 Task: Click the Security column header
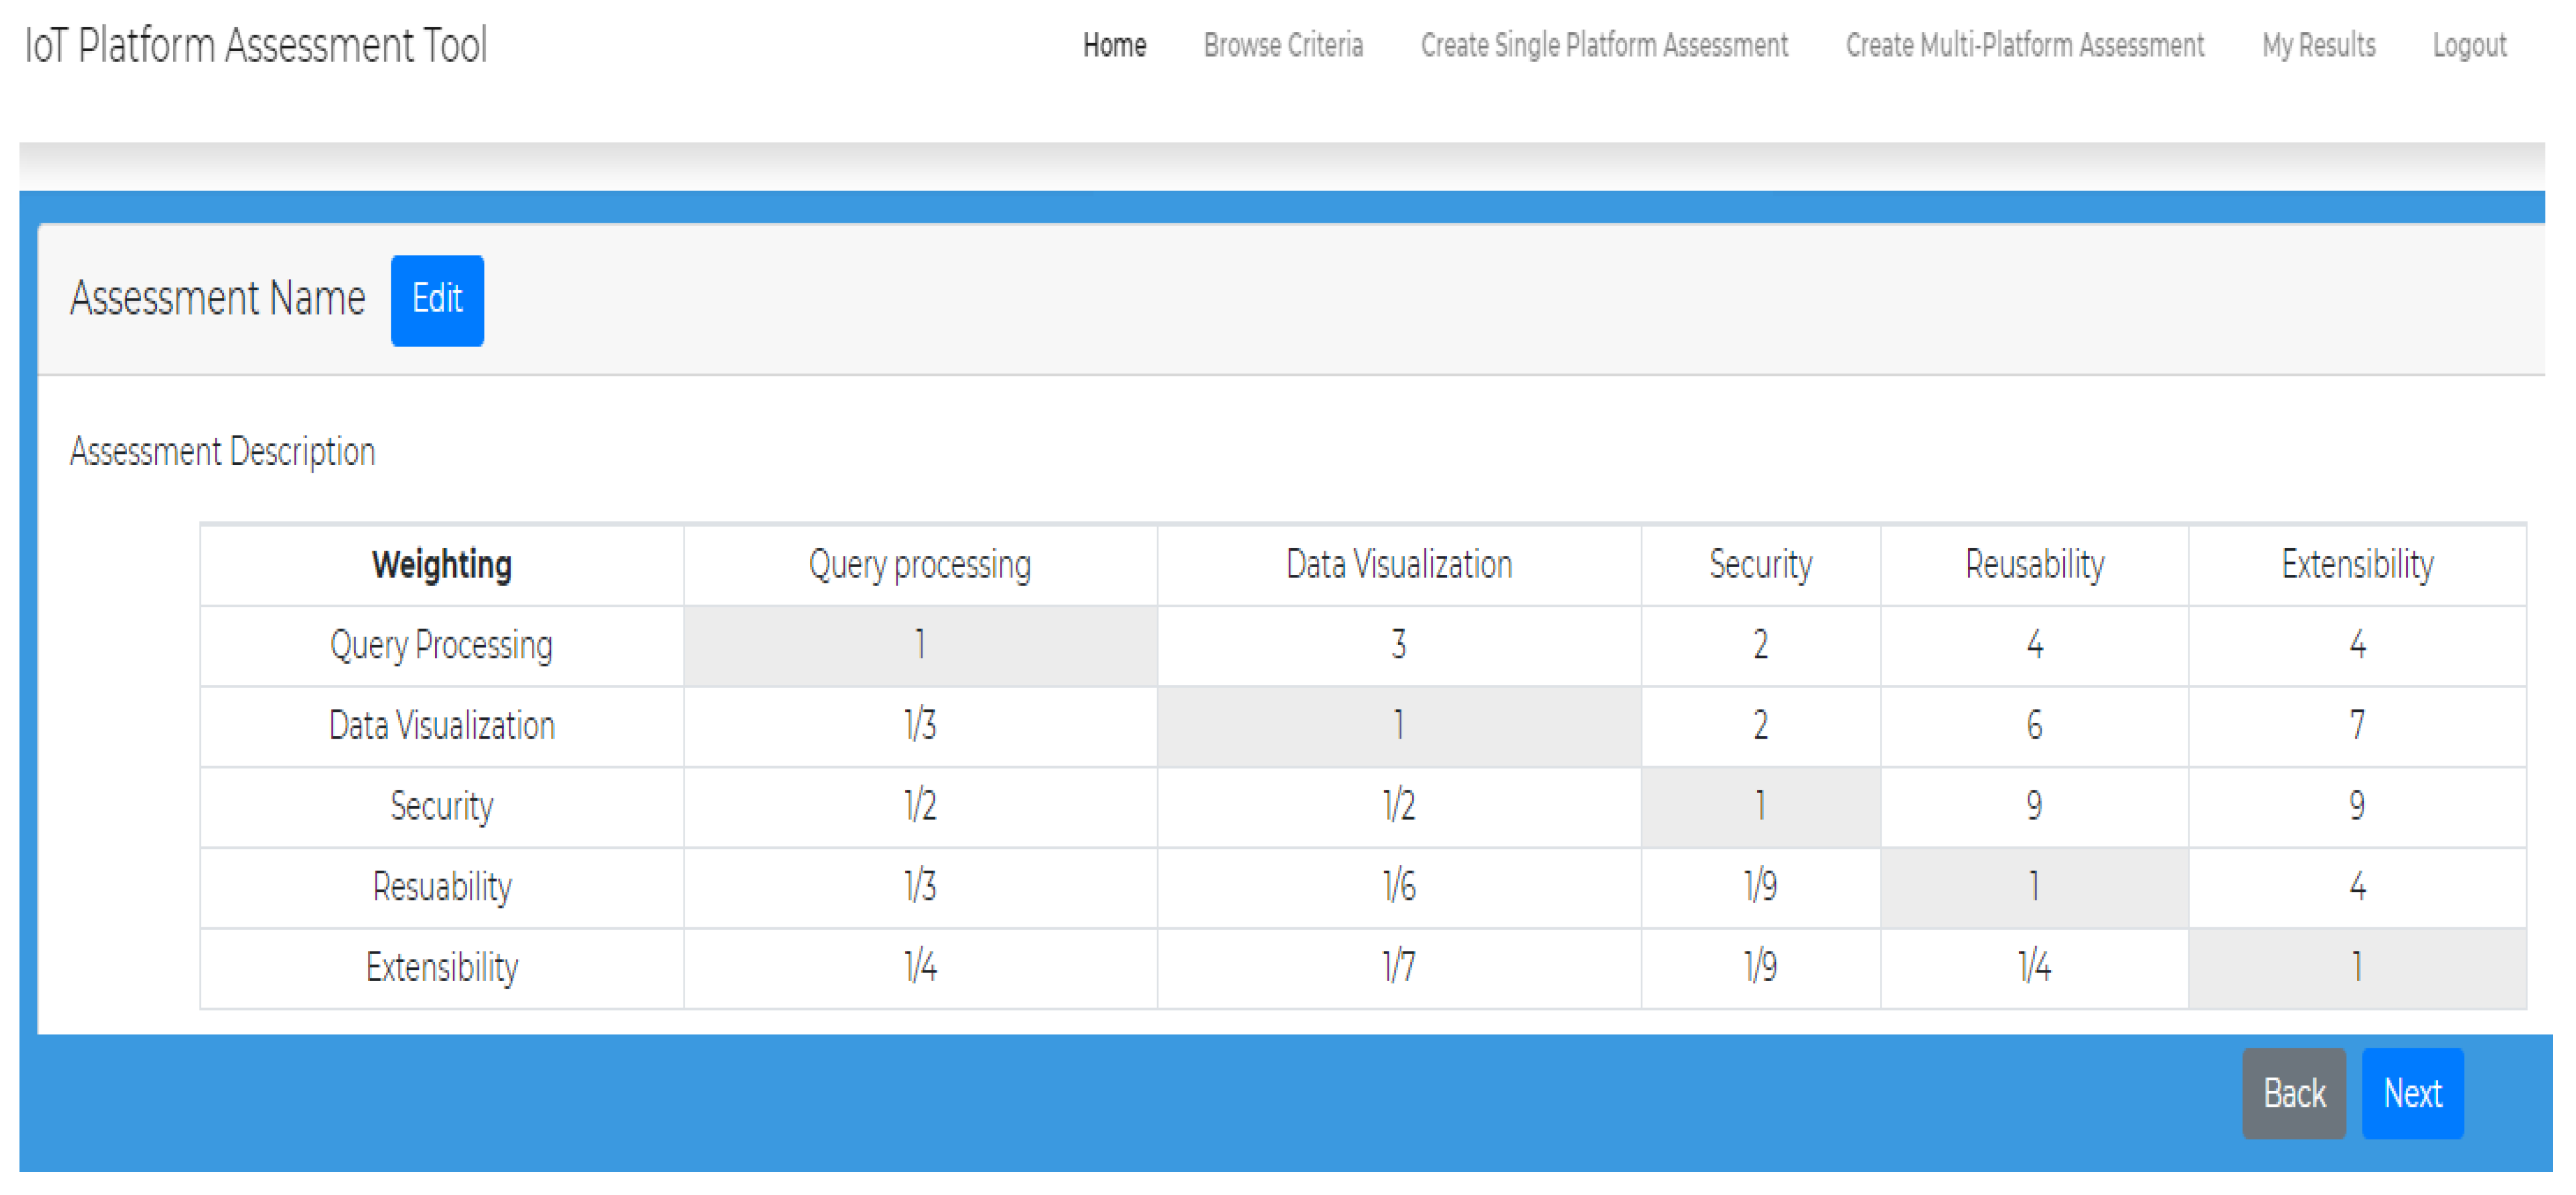(x=1760, y=565)
